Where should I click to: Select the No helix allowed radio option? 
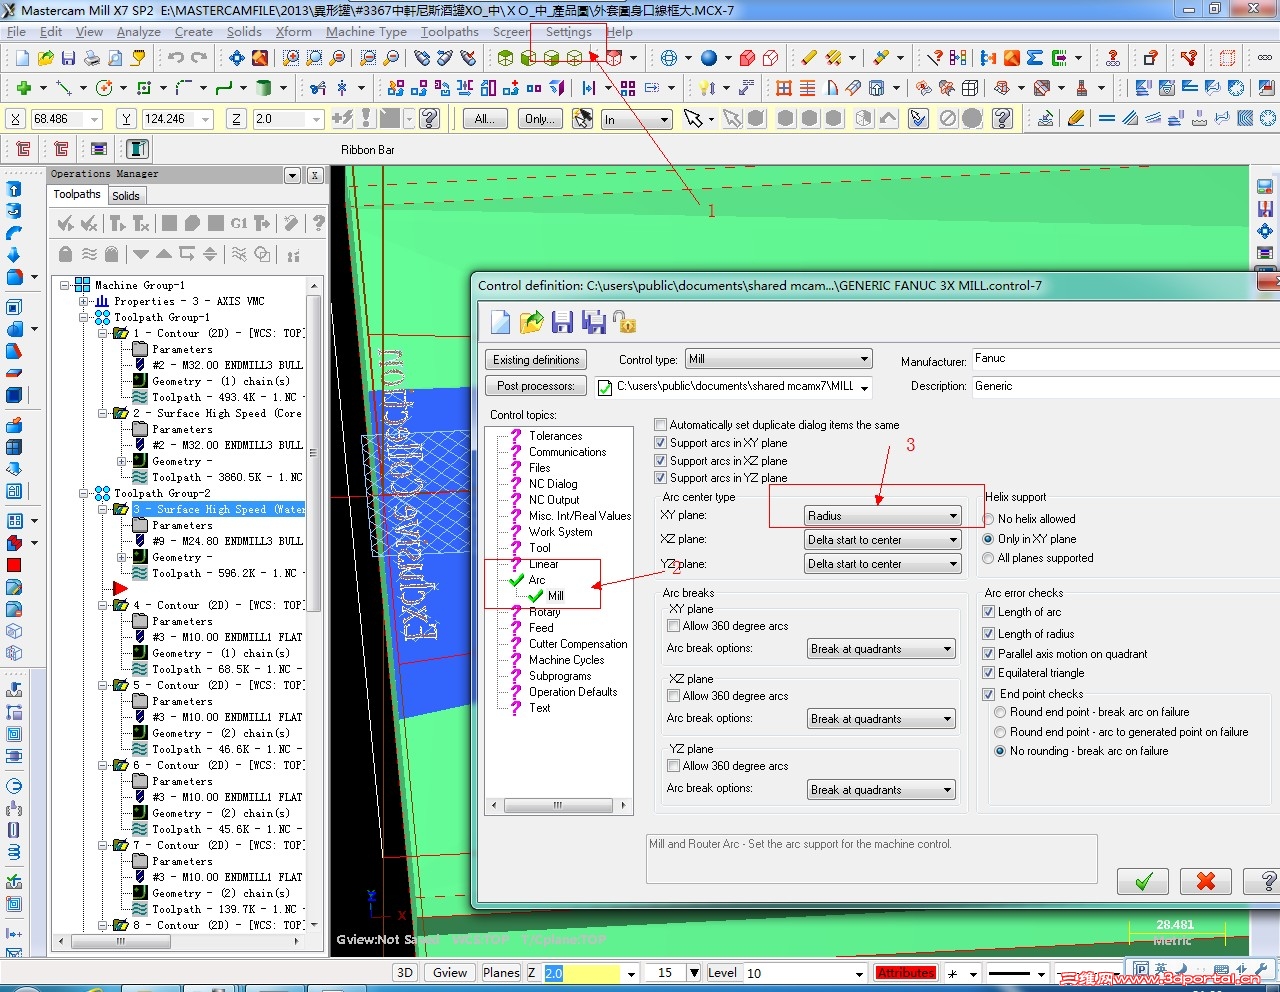[x=989, y=519]
